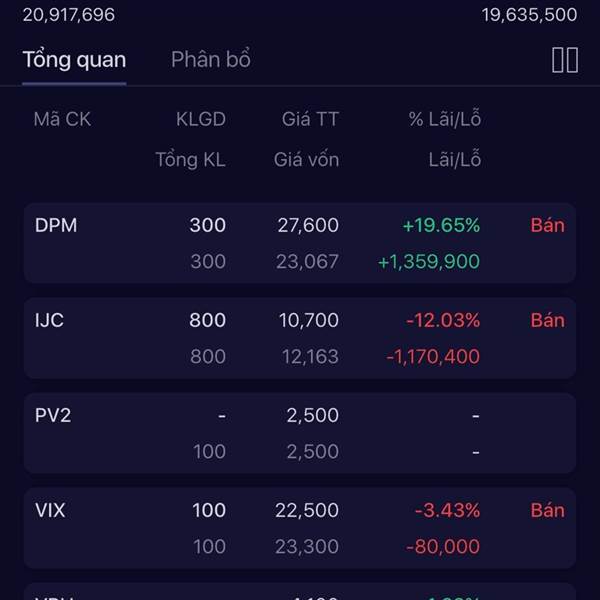This screenshot has width=600, height=600.
Task: Select DPM profit percentage +19.65%
Action: 441,226
